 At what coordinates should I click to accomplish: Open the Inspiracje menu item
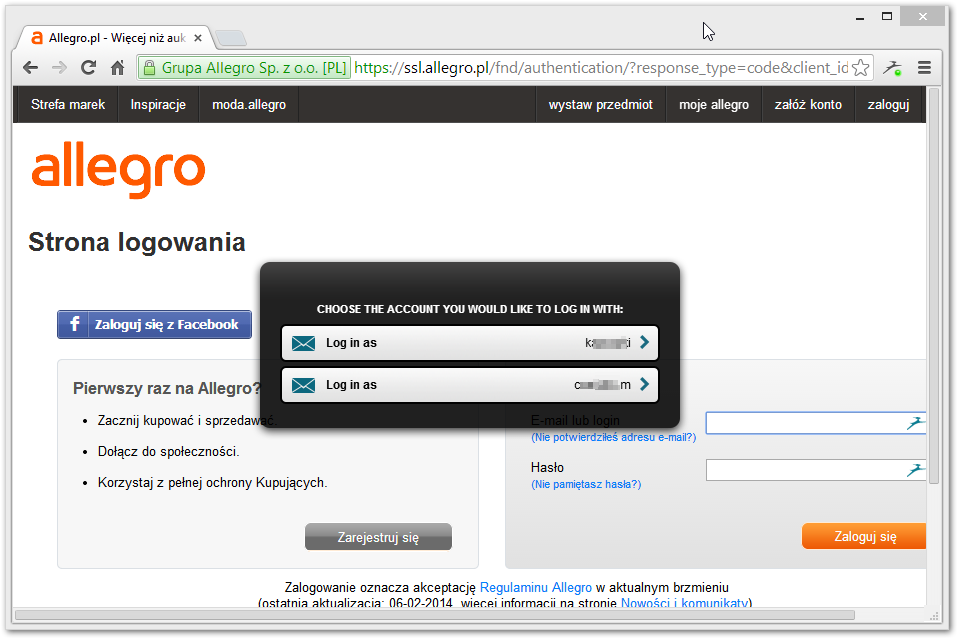(158, 104)
